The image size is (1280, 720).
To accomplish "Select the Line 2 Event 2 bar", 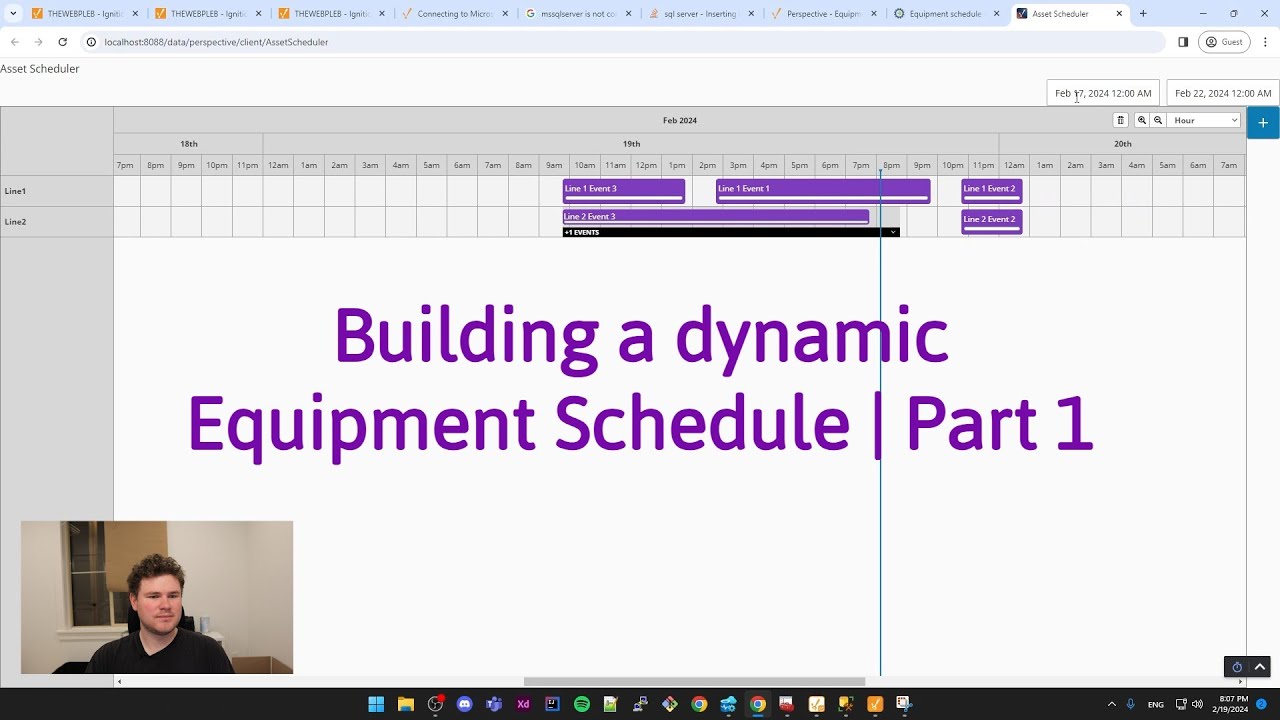I will pos(992,221).
